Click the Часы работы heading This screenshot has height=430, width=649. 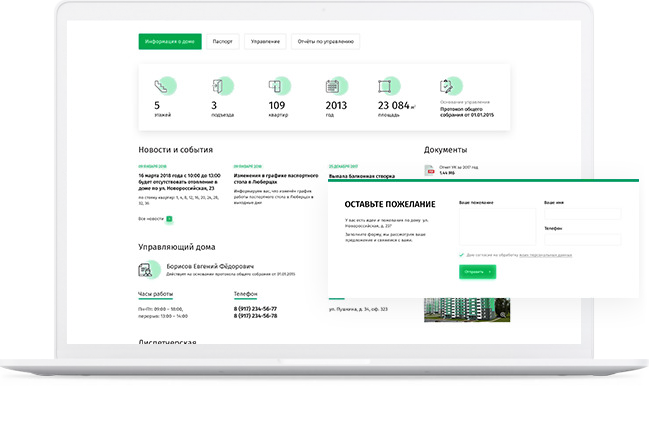[155, 294]
